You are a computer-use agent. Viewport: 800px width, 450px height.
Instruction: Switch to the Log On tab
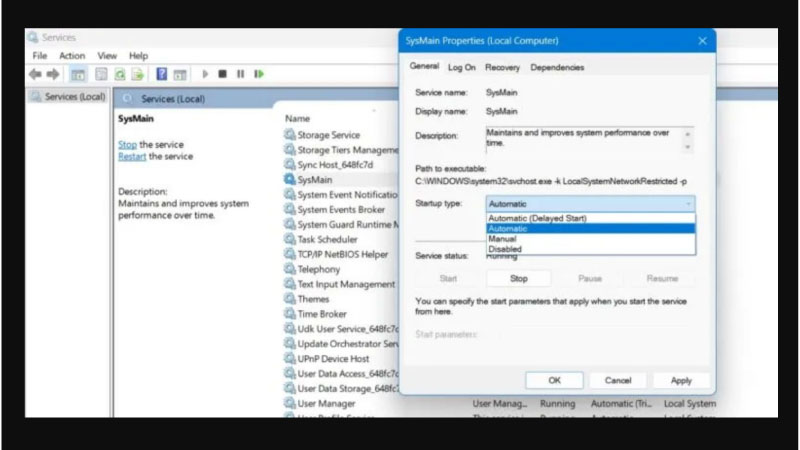(462, 67)
